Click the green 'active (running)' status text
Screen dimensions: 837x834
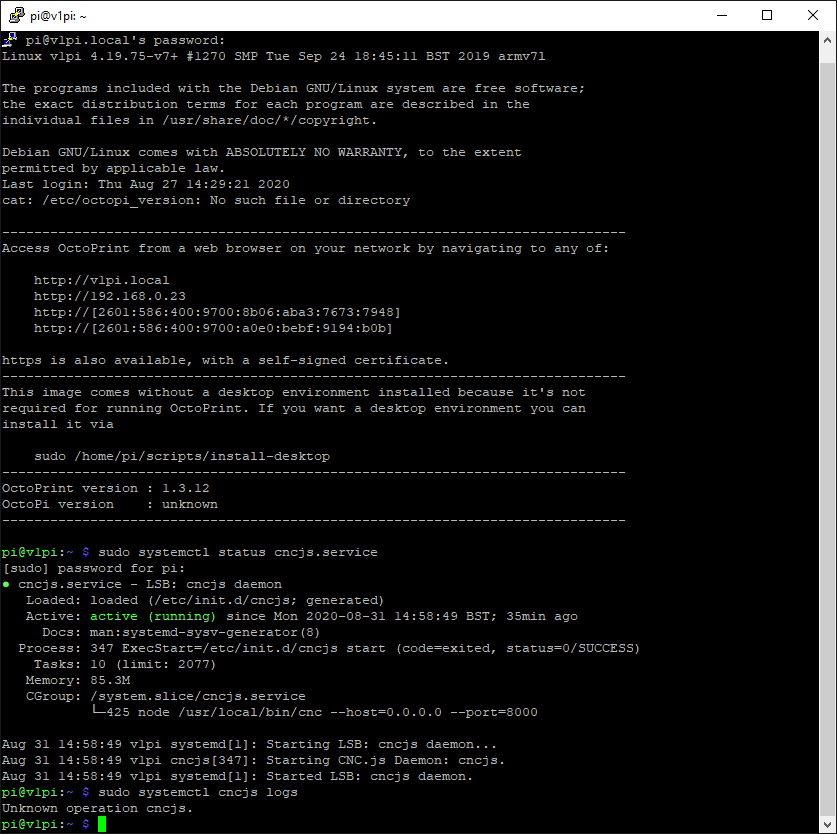point(153,617)
